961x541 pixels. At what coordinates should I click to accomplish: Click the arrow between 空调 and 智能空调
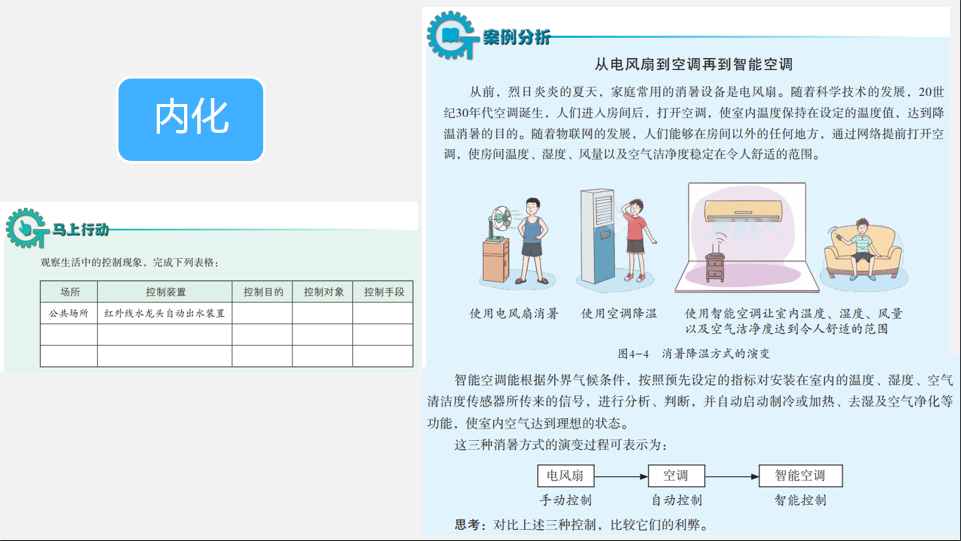(732, 476)
